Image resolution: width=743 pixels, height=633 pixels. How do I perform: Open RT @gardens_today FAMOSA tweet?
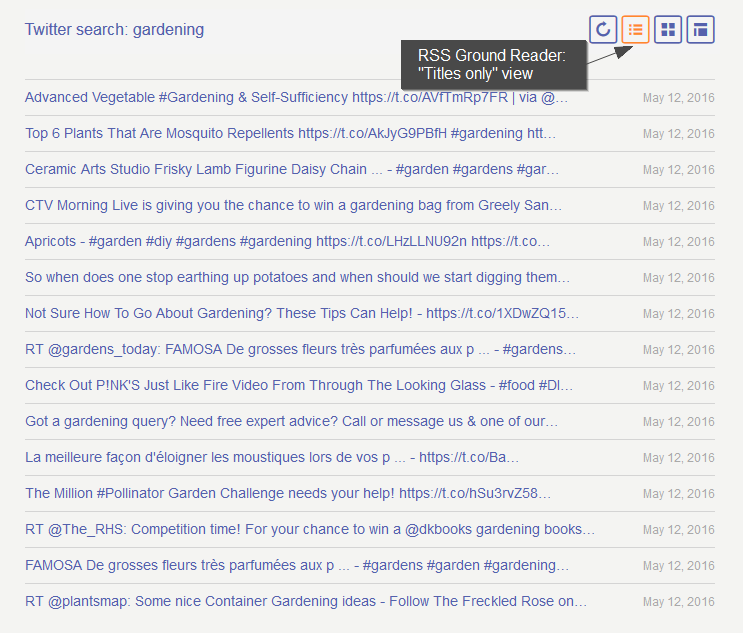tap(300, 349)
